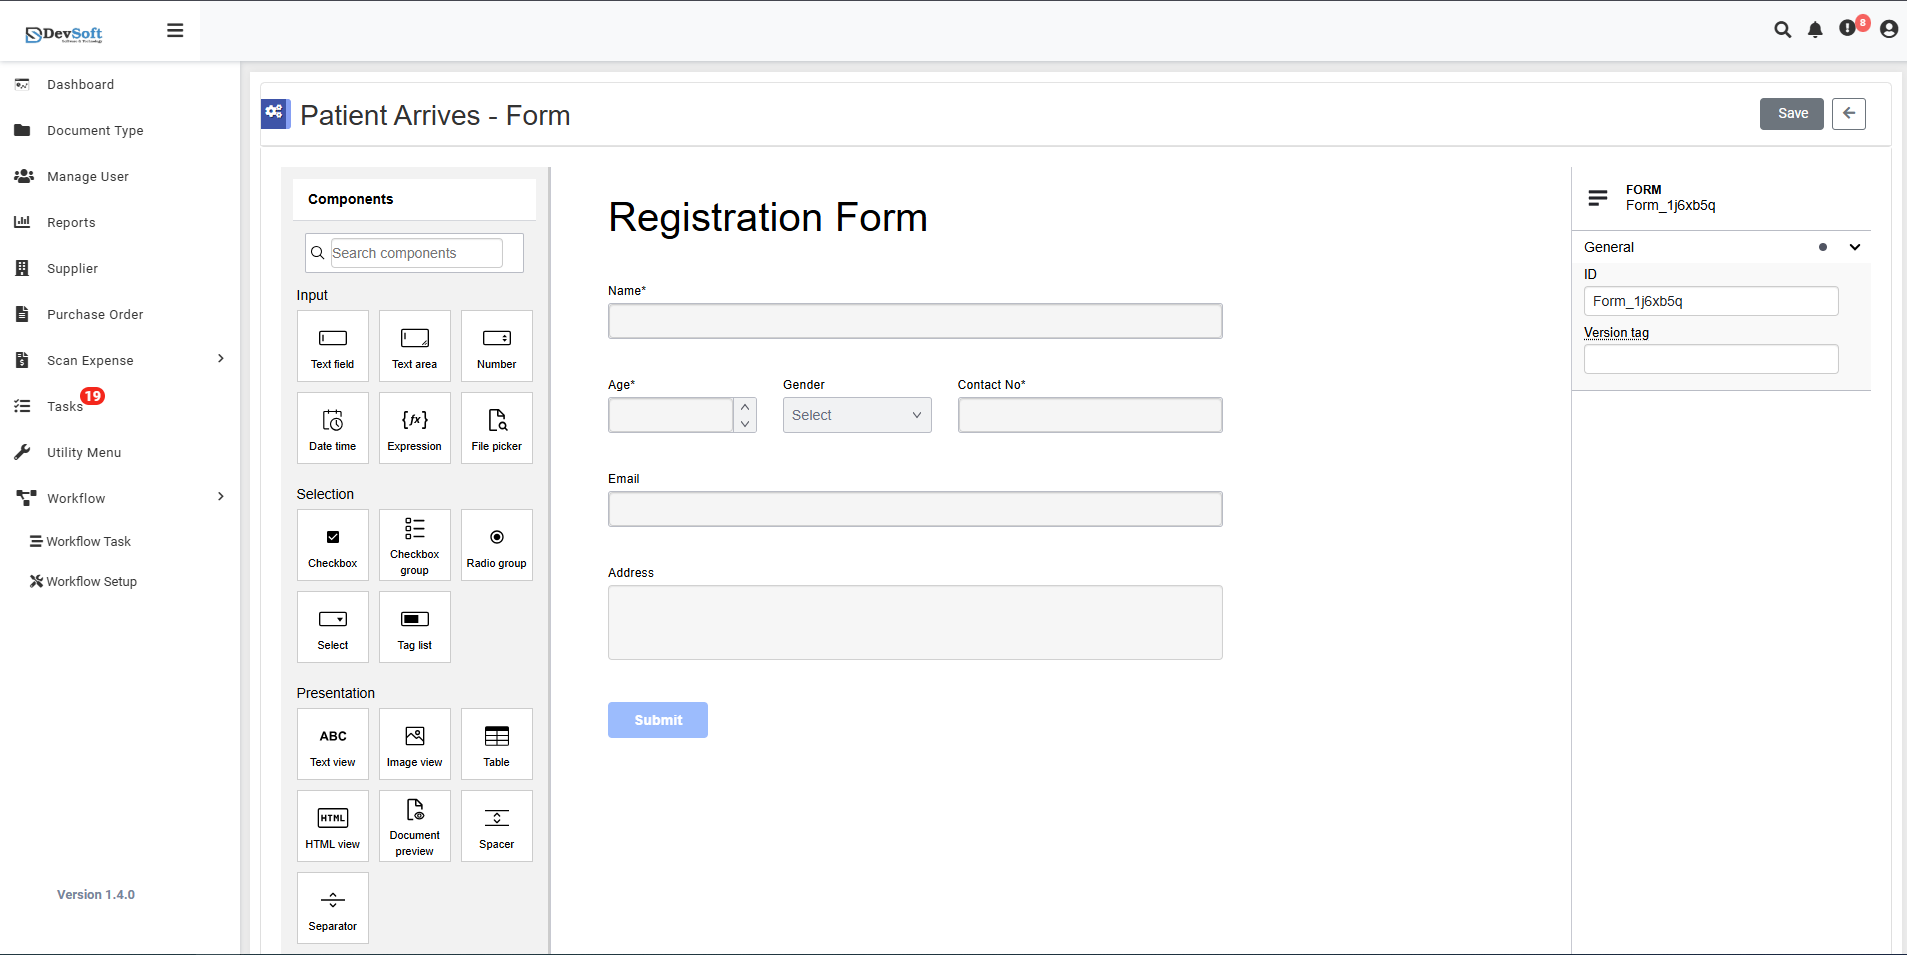Click the Submit button
Viewport: 1907px width, 955px height.
click(656, 719)
